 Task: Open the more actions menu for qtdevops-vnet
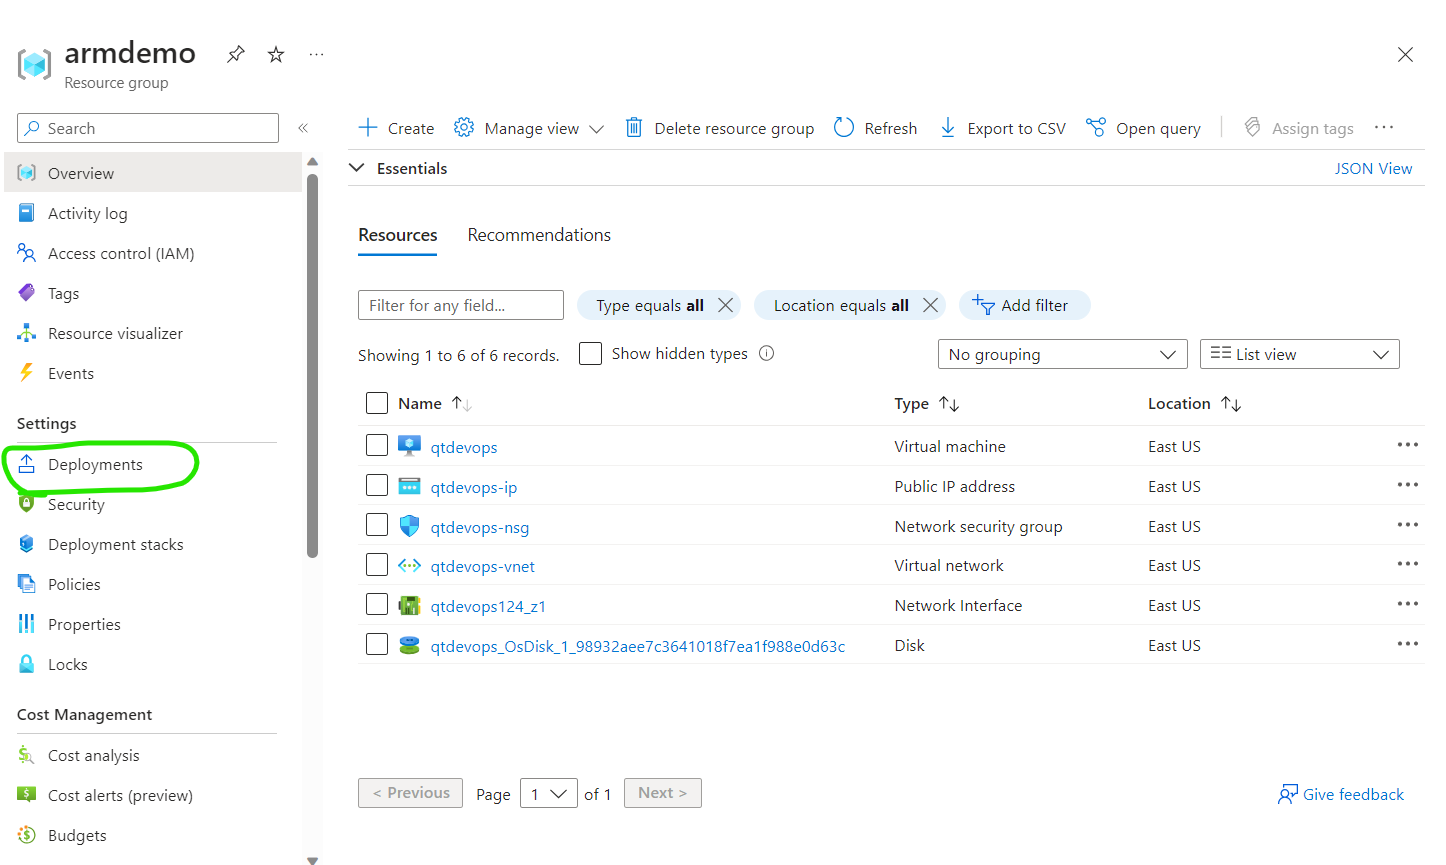[x=1408, y=564]
